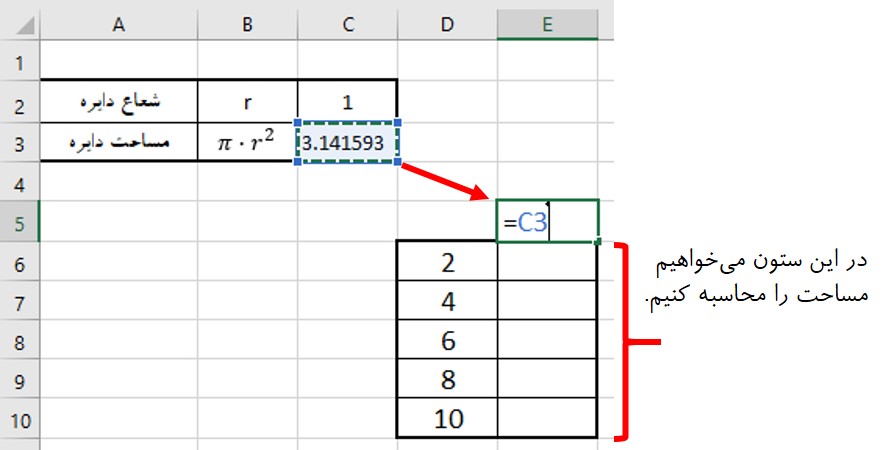Select row 4 header

coord(20,182)
